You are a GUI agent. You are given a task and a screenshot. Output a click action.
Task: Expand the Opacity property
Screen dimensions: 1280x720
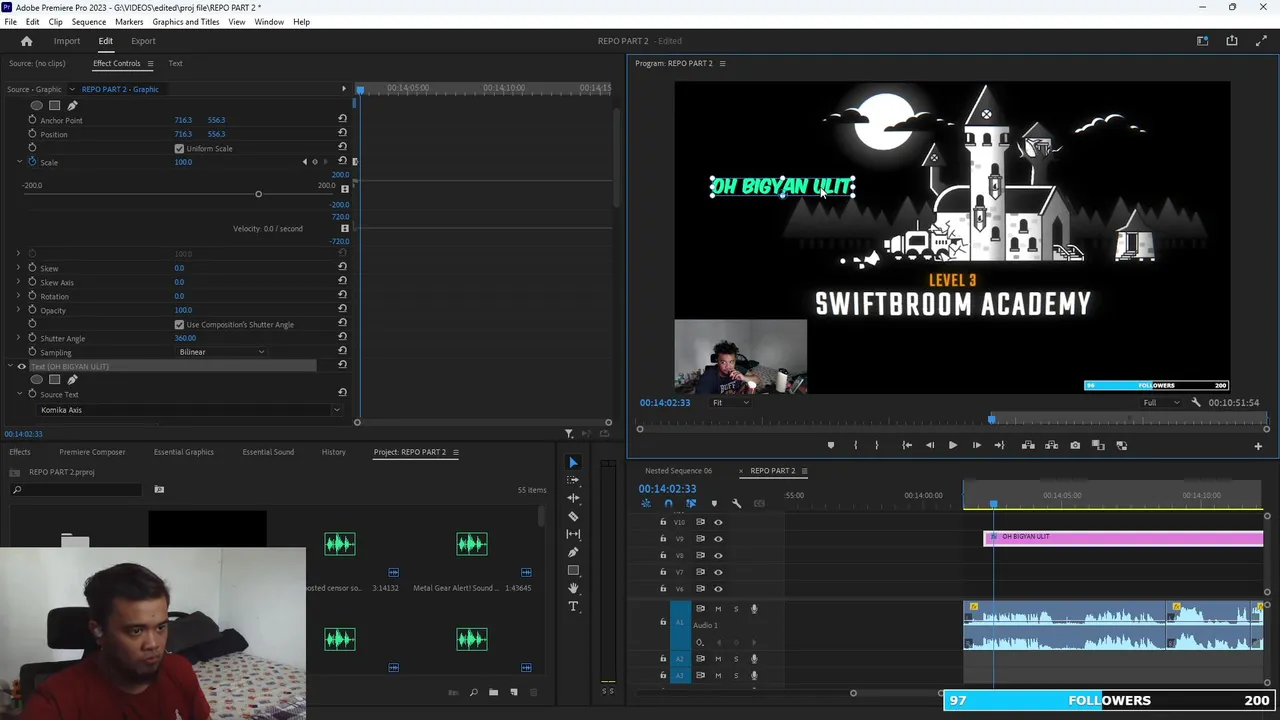coord(19,310)
